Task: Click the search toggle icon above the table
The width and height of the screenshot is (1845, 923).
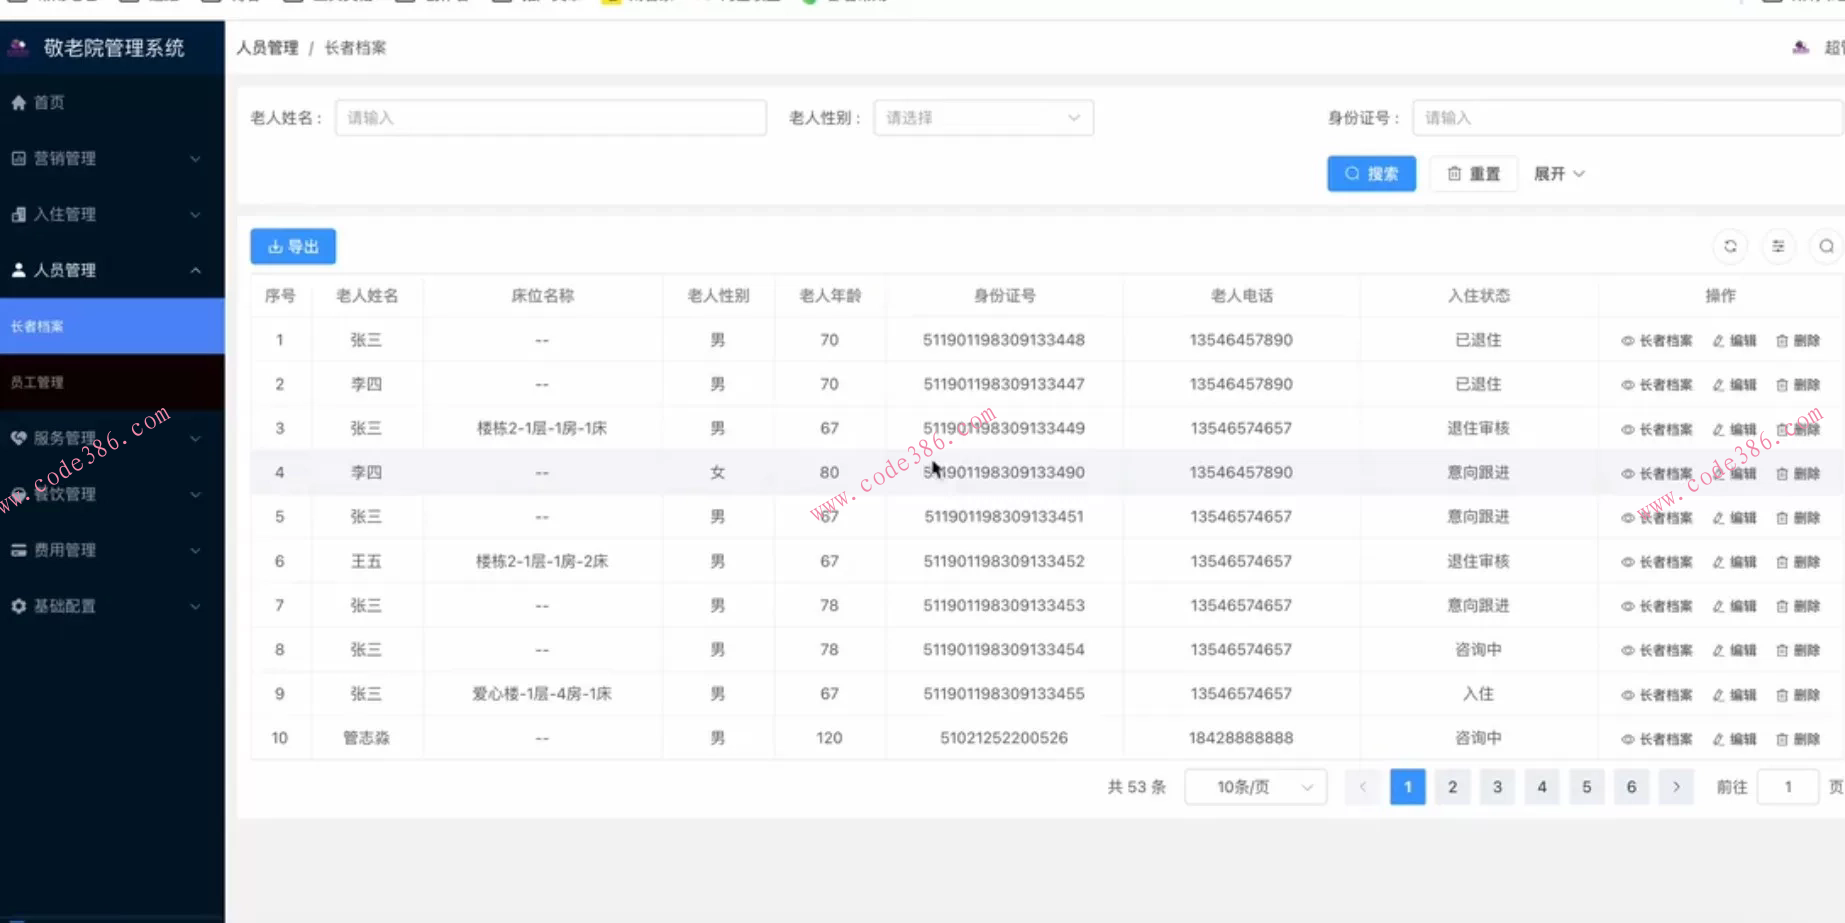Action: point(1826,246)
